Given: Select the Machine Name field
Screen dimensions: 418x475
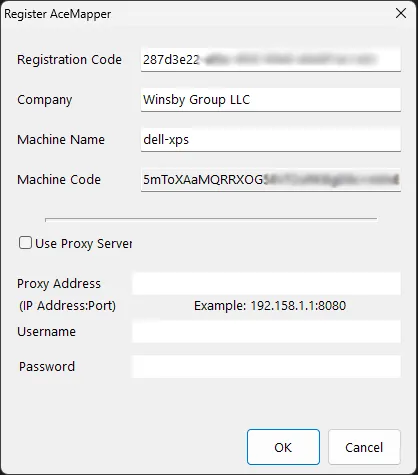Looking at the screenshot, I should 271,140.
